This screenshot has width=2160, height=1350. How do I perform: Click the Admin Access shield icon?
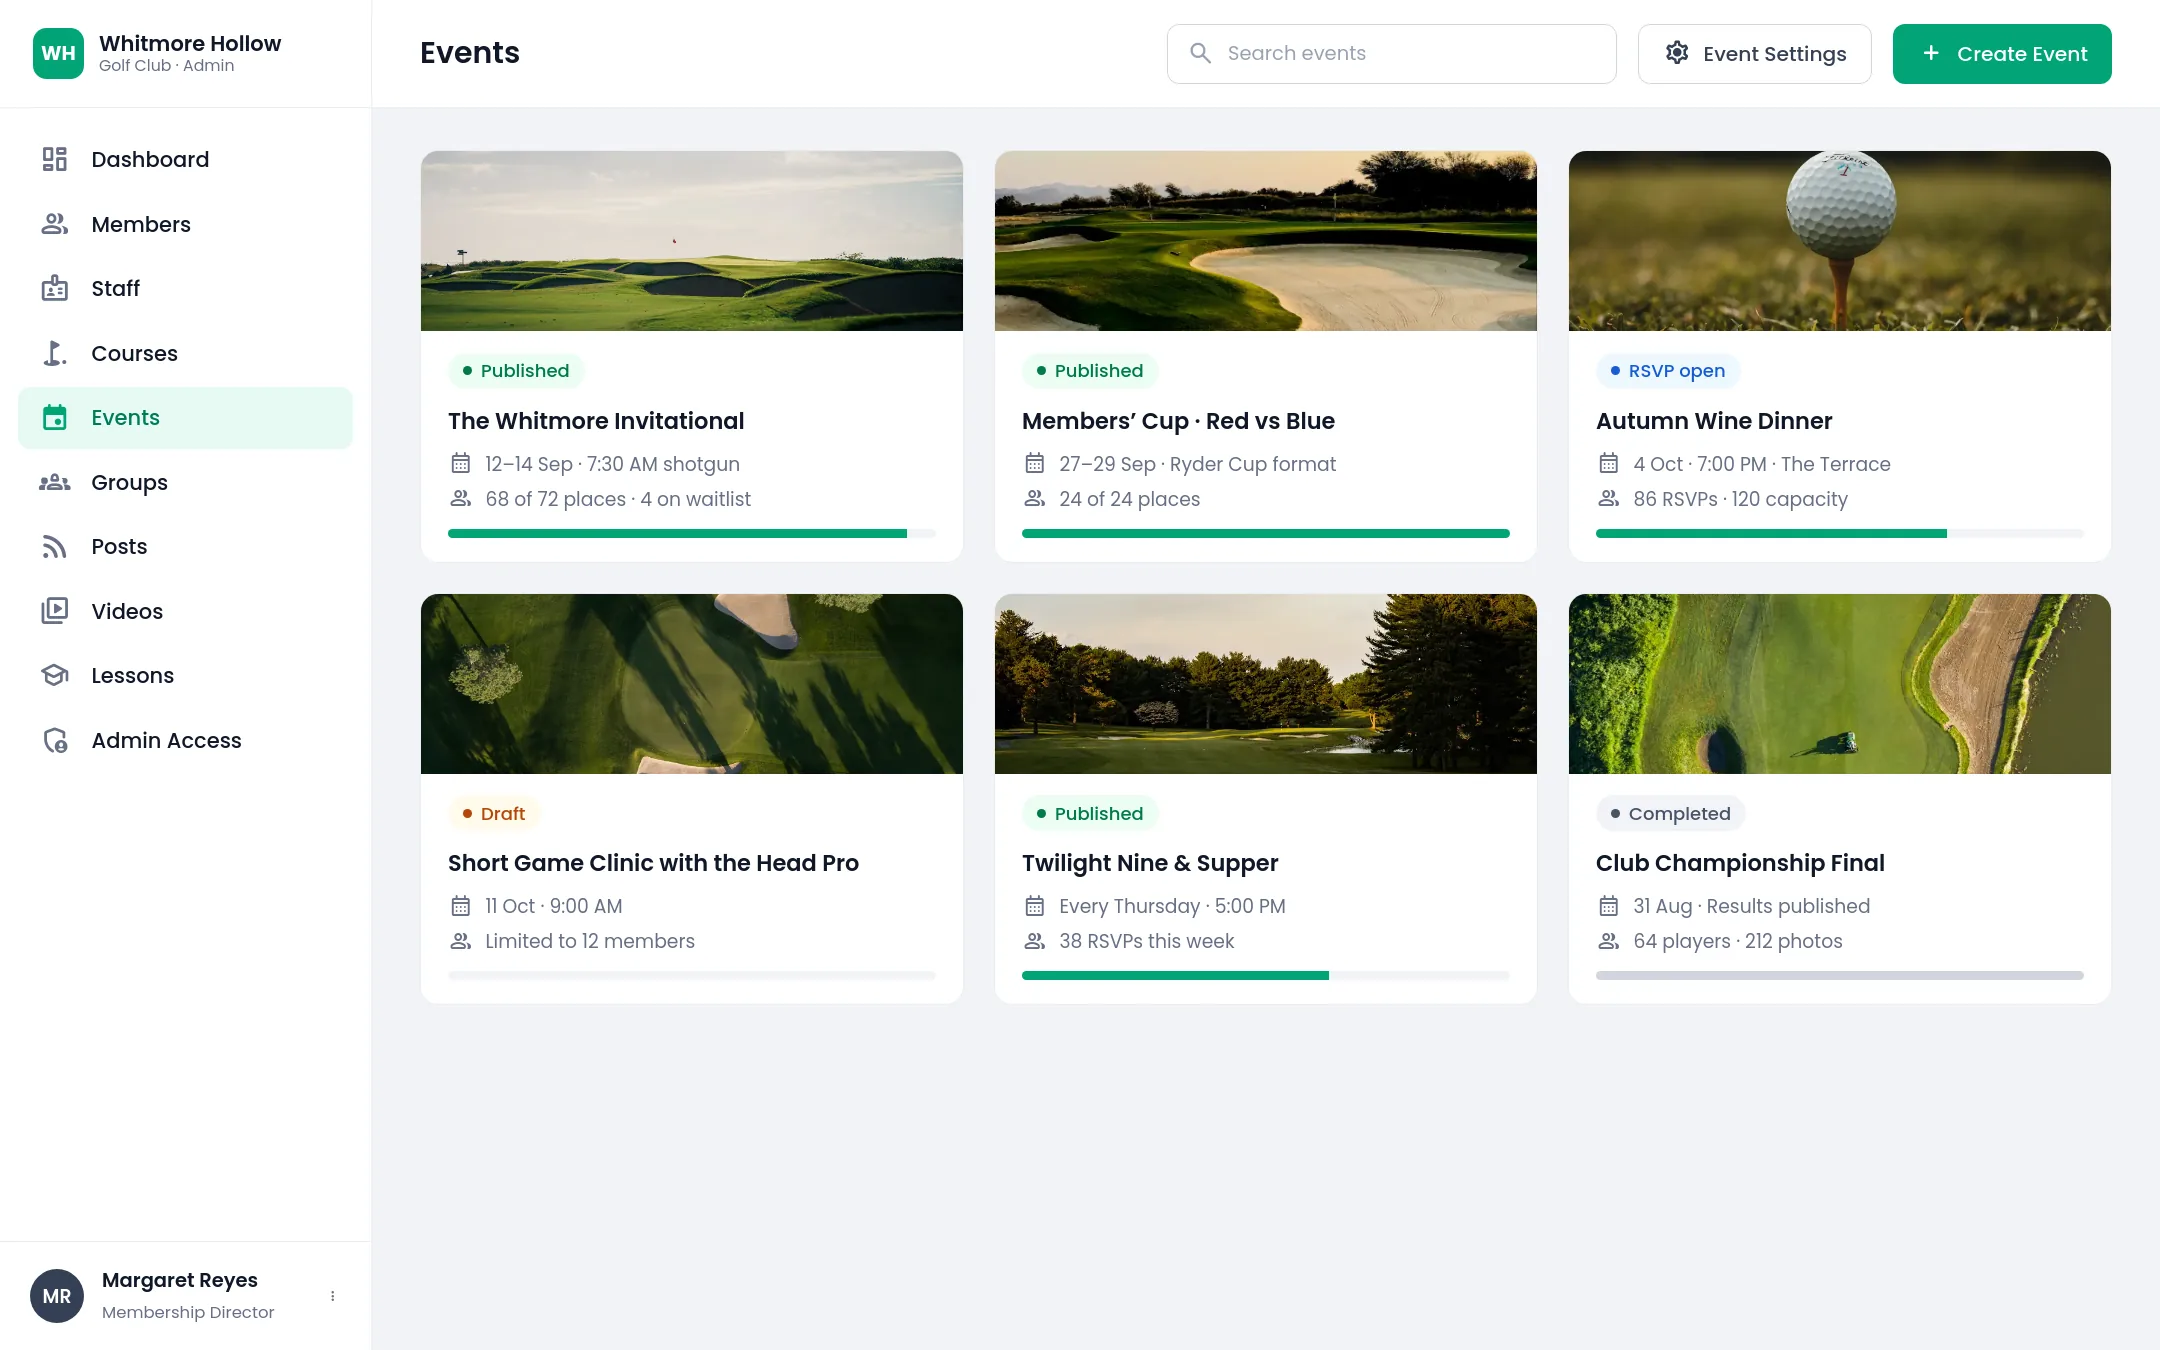55,740
